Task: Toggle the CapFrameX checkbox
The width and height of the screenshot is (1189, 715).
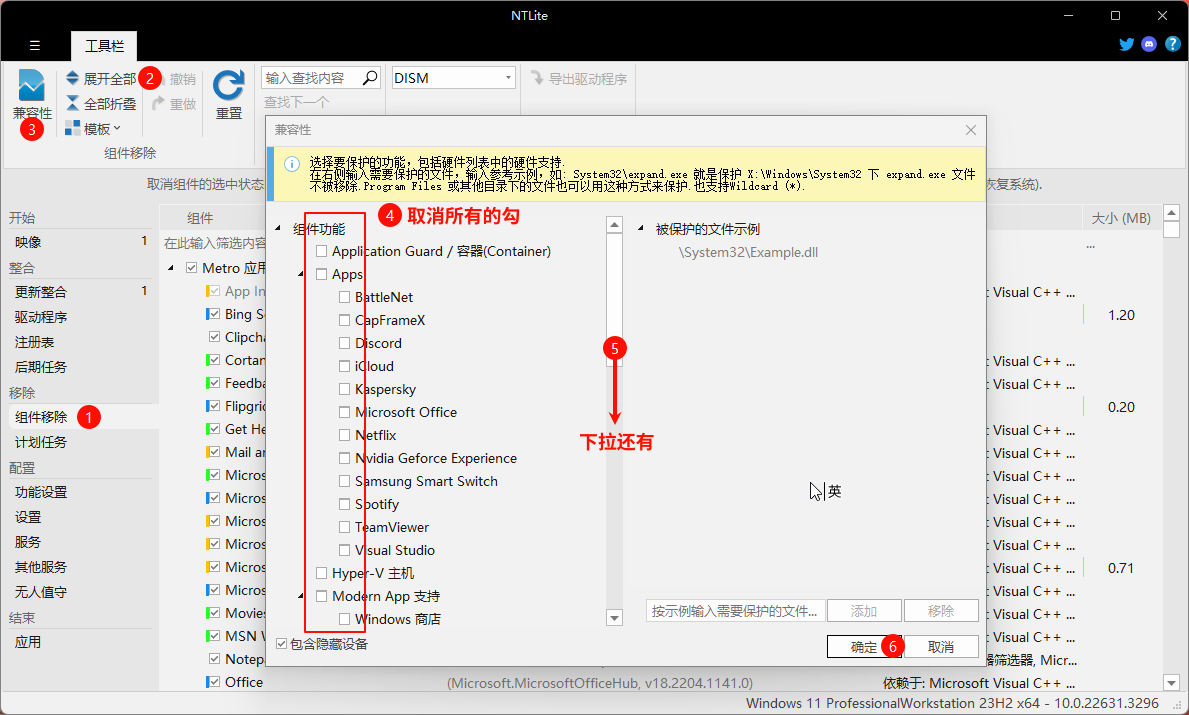Action: pyautogui.click(x=344, y=320)
